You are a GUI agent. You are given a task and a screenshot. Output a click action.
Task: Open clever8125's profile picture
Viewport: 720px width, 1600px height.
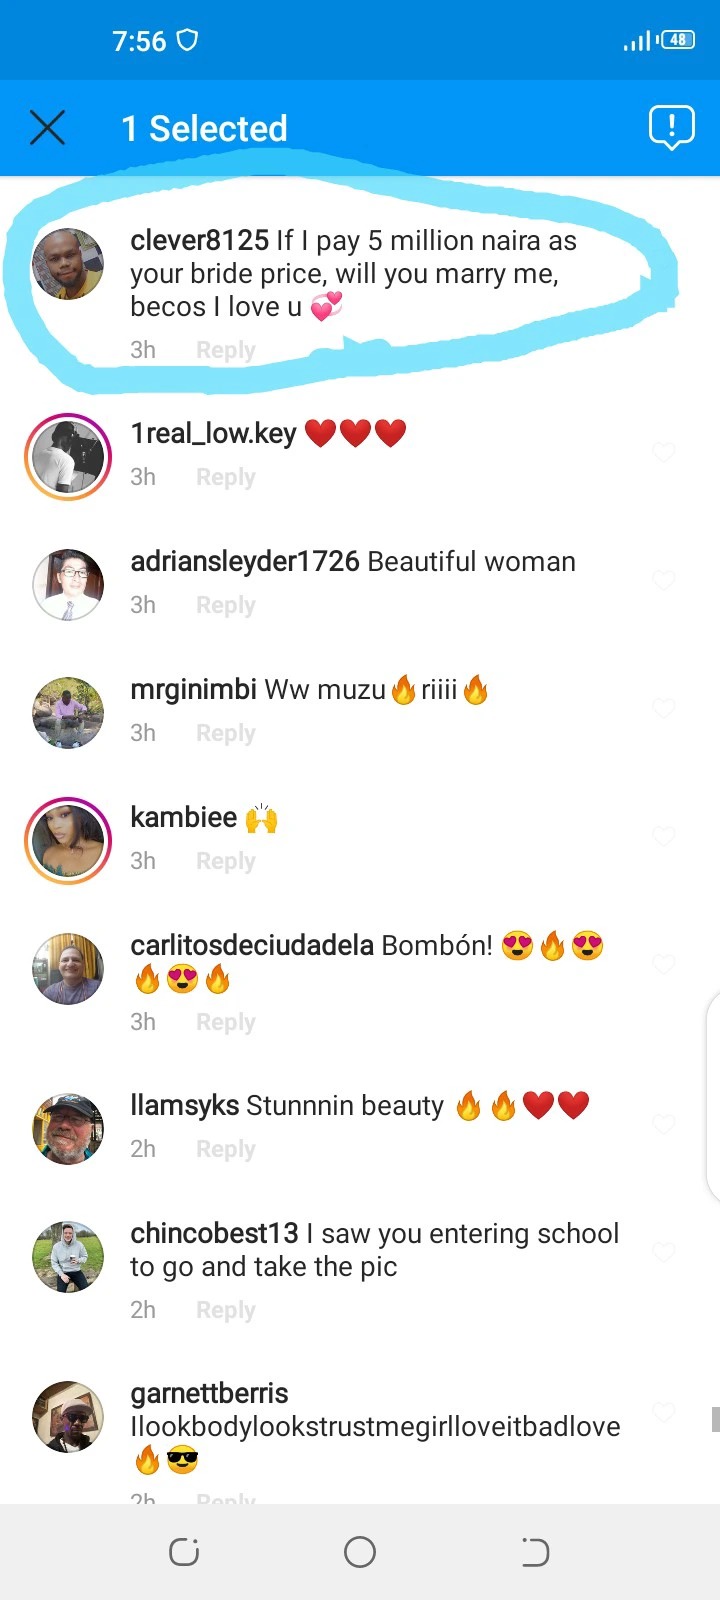pos(68,264)
